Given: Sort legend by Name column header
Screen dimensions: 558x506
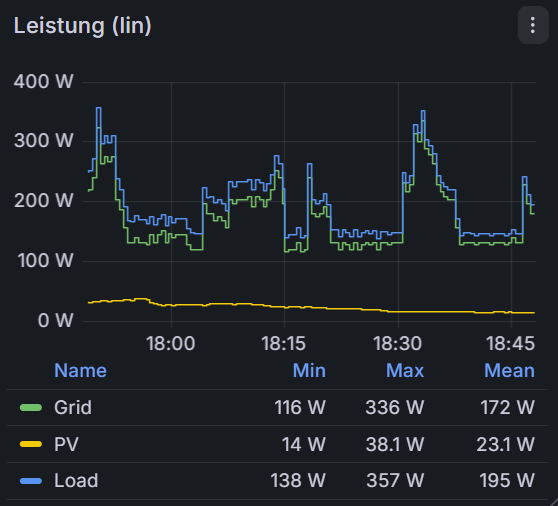Looking at the screenshot, I should click(80, 370).
